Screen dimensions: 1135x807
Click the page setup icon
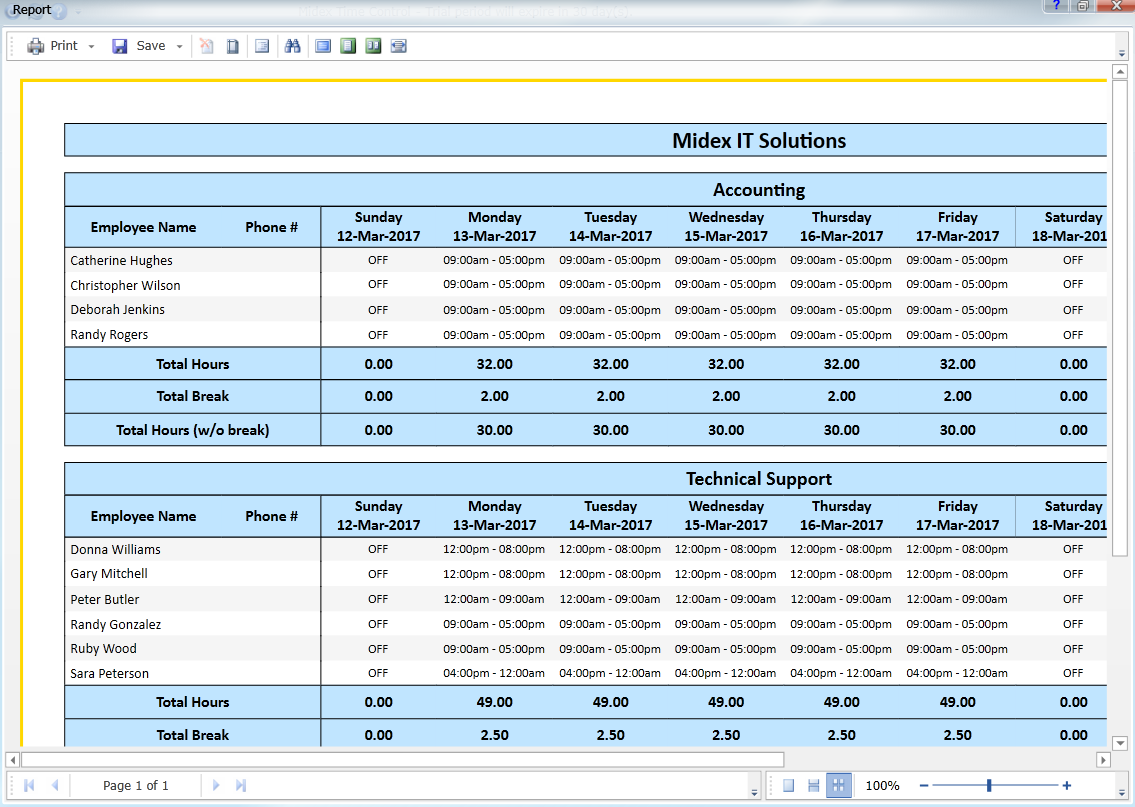tap(262, 45)
